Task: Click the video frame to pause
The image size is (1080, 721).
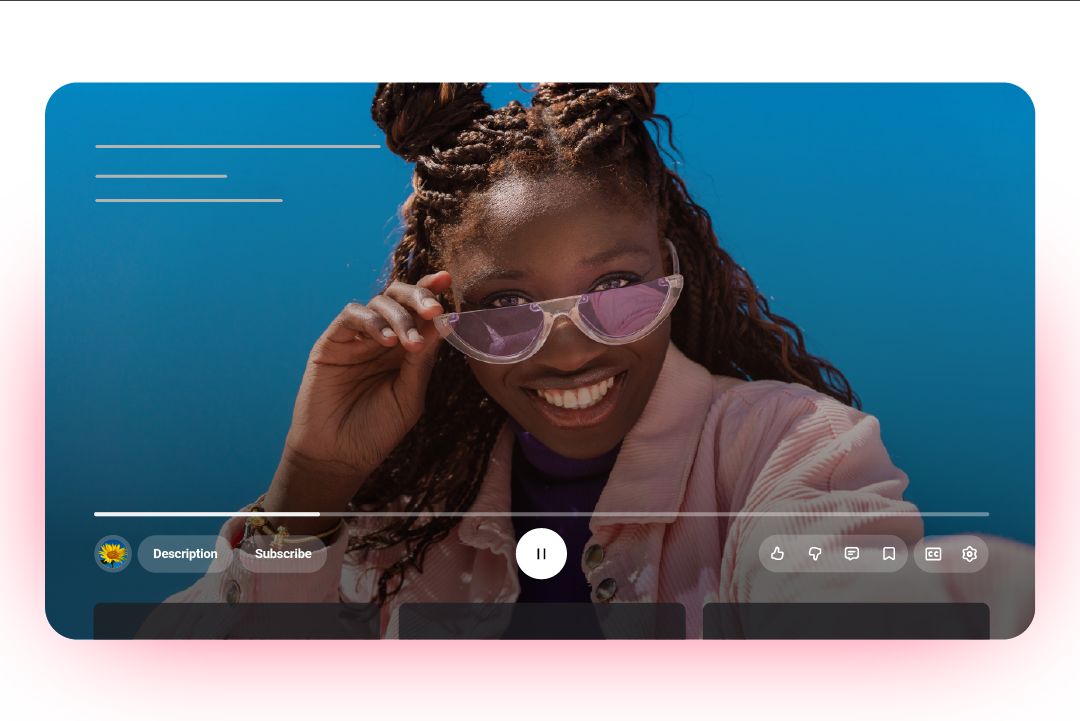Action: tap(540, 300)
